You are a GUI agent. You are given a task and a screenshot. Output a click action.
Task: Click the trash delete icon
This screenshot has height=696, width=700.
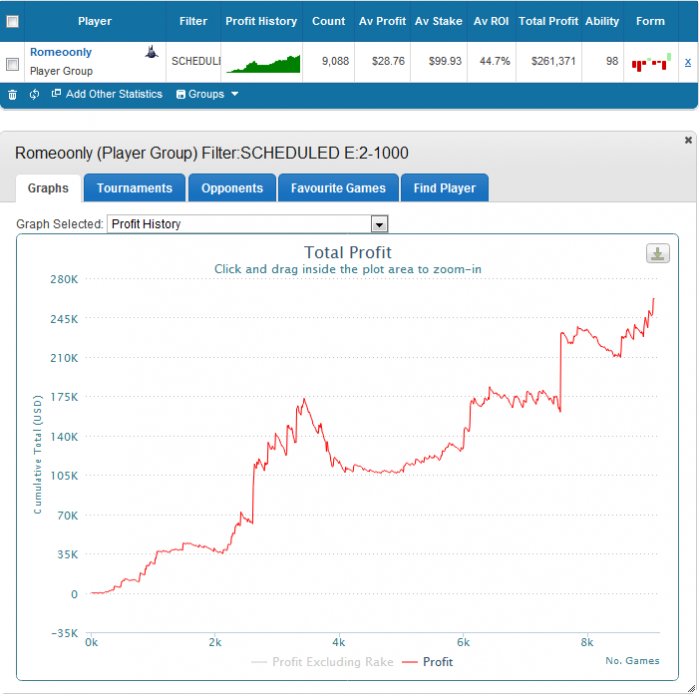12,95
